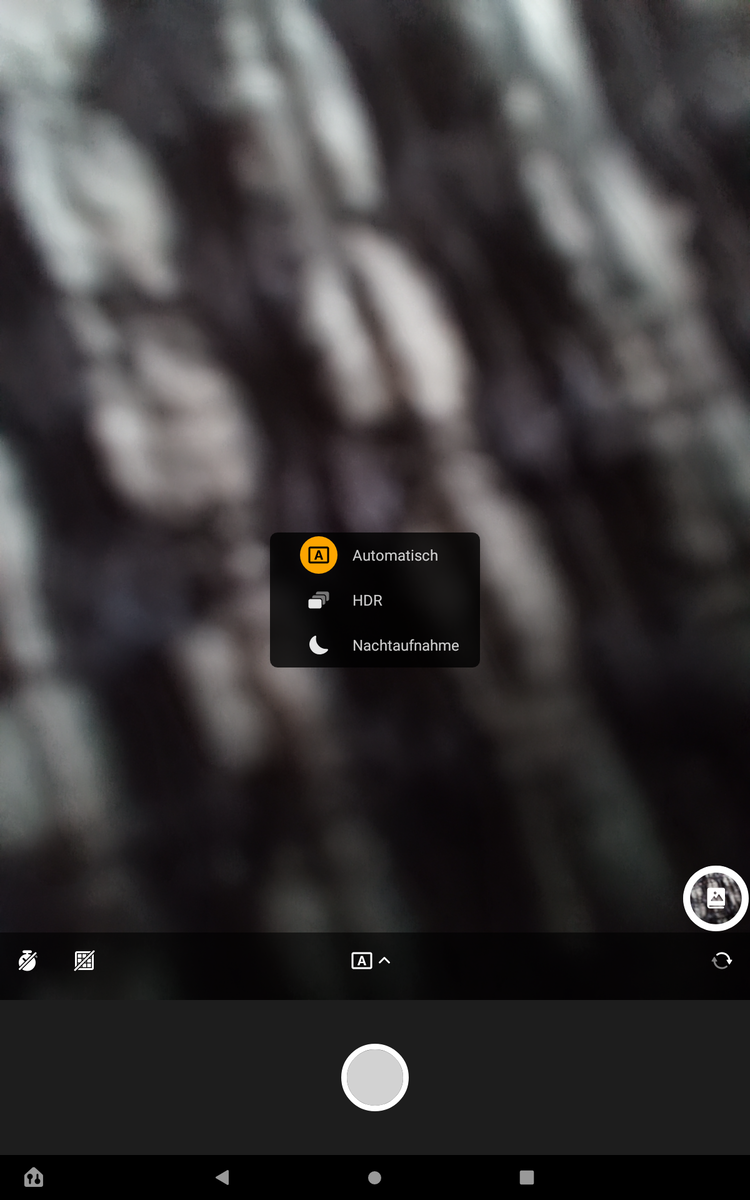750x1200 pixels.
Task: Tap the Android home circle button
Action: [x=375, y=1177]
